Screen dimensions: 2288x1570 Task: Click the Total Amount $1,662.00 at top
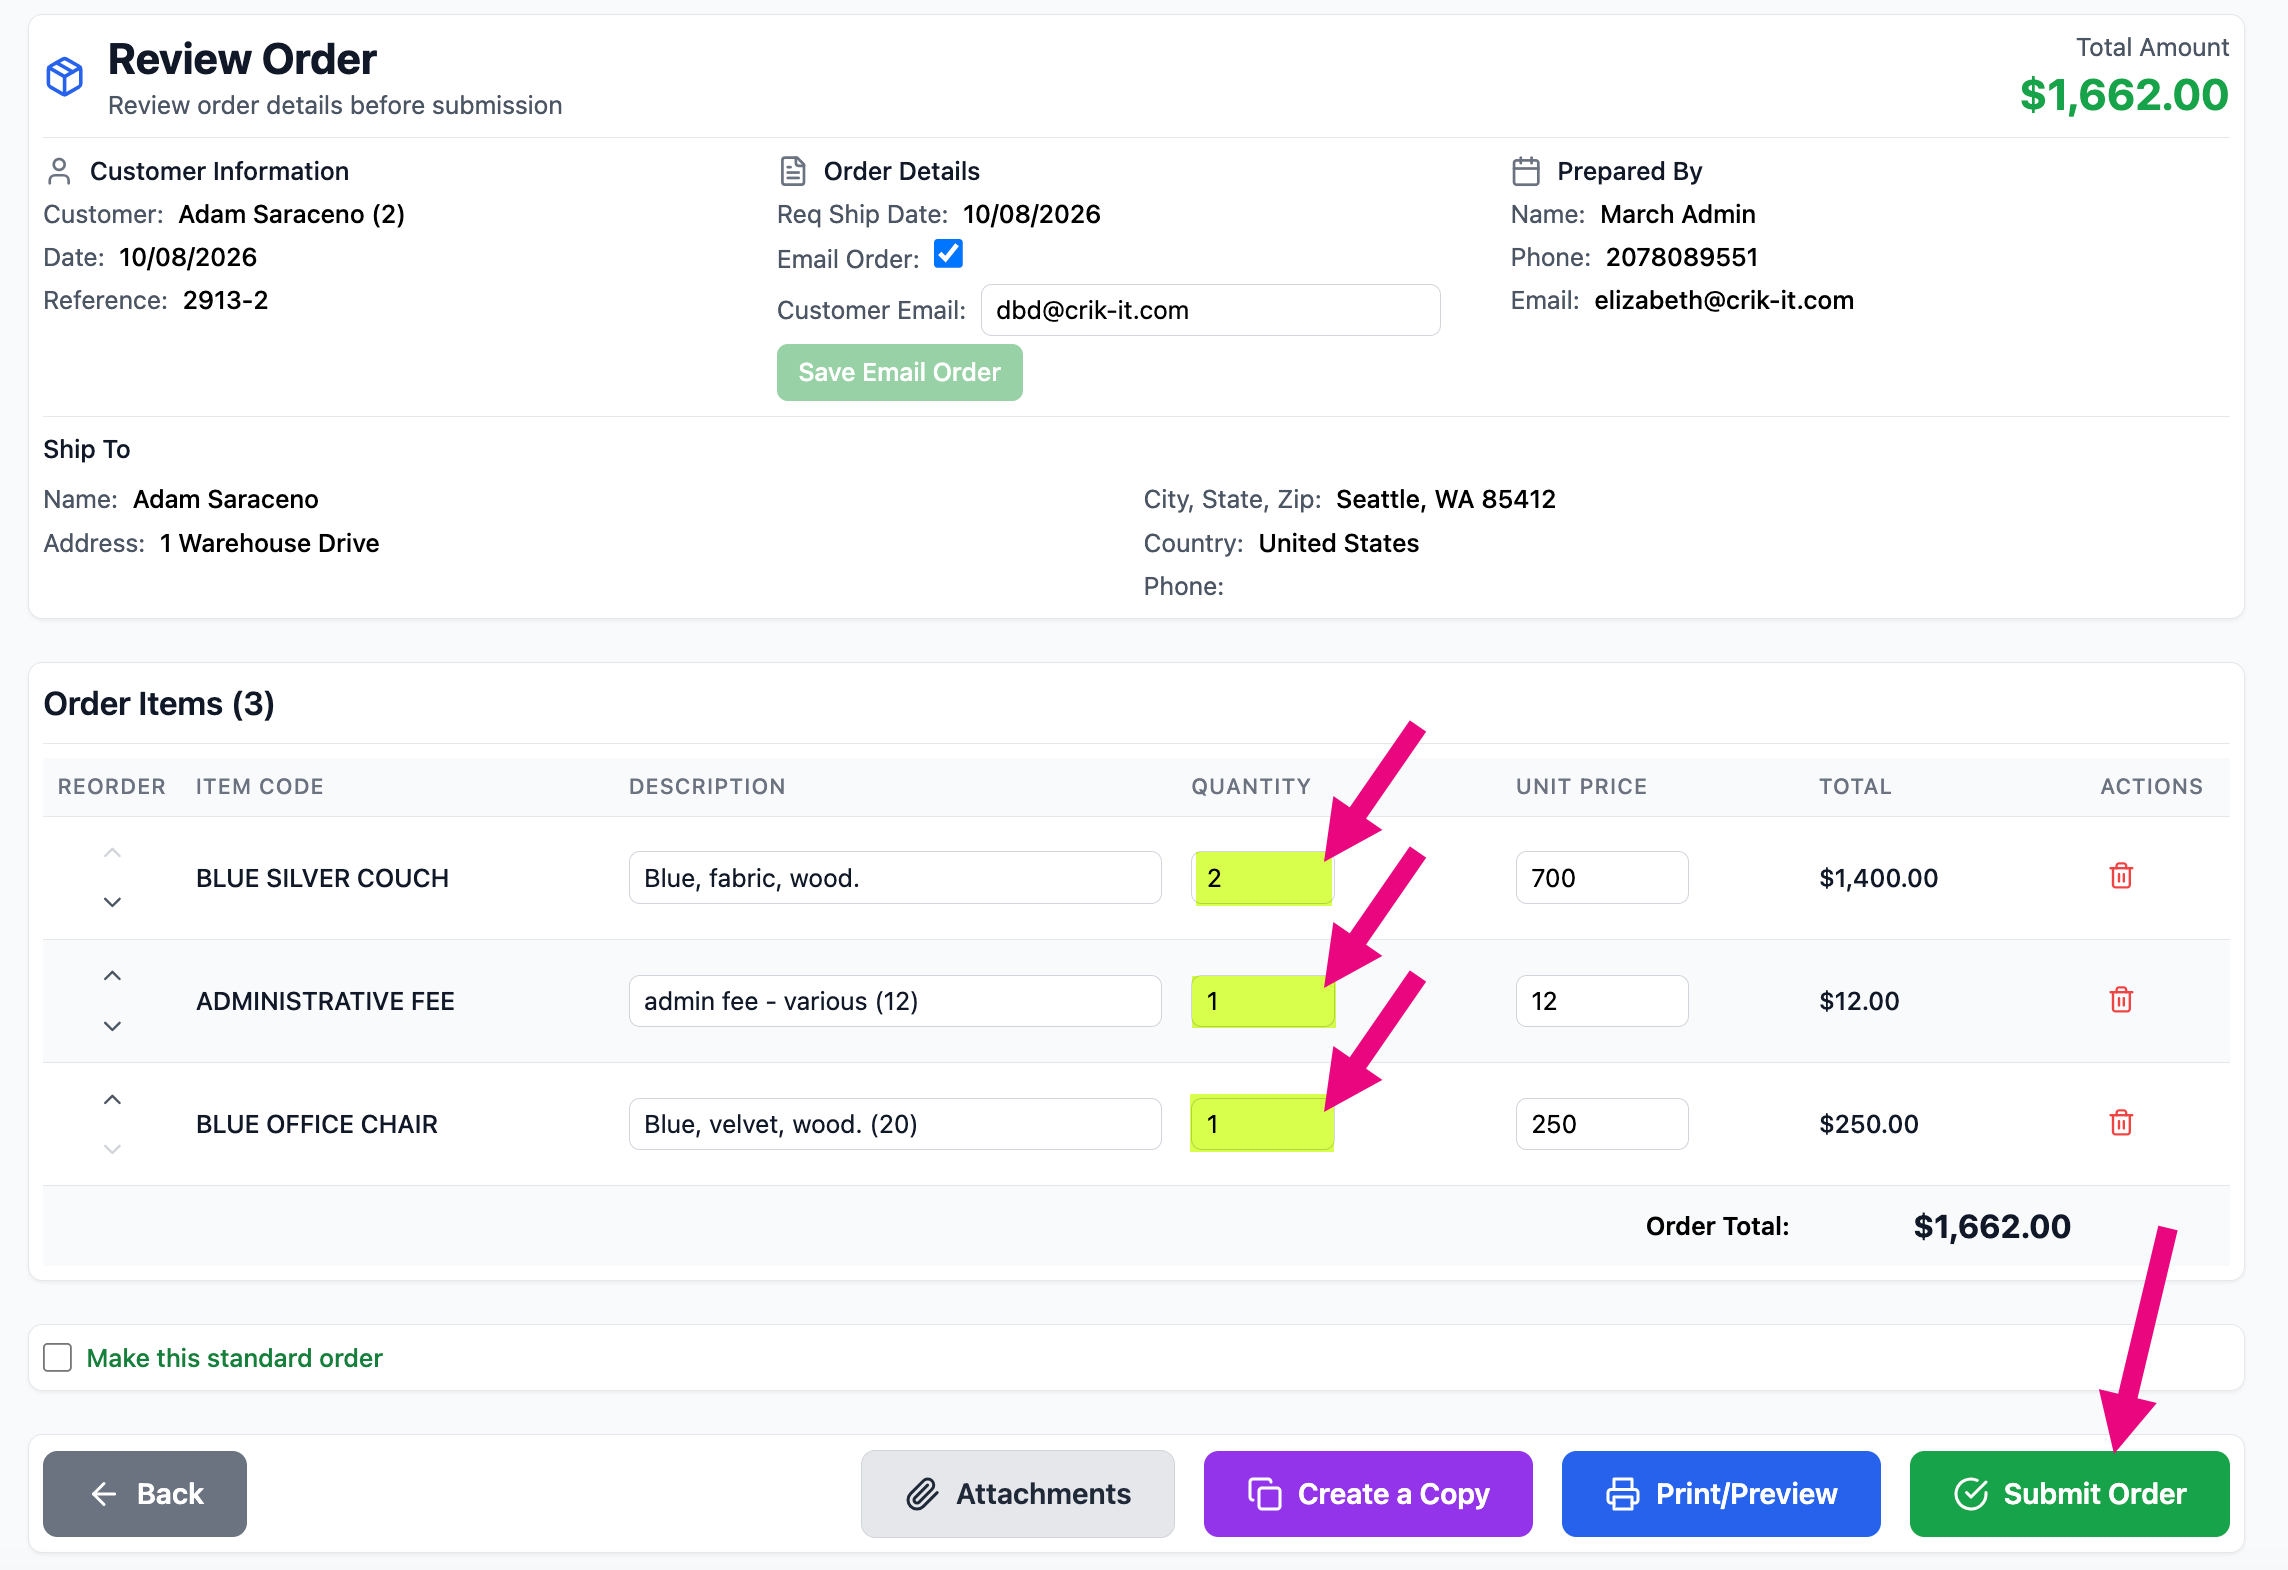coord(2123,95)
